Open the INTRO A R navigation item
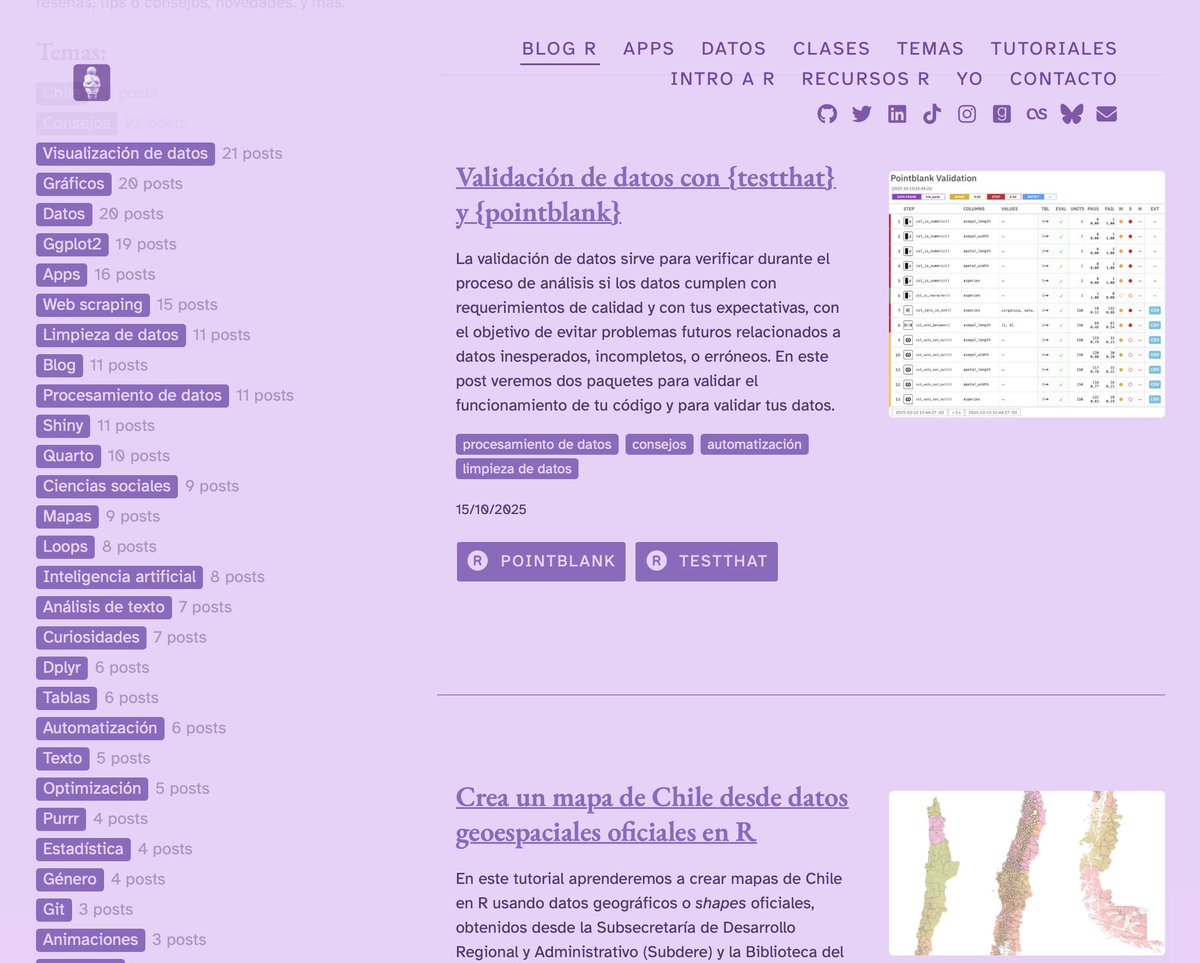This screenshot has height=963, width=1200. tap(723, 78)
